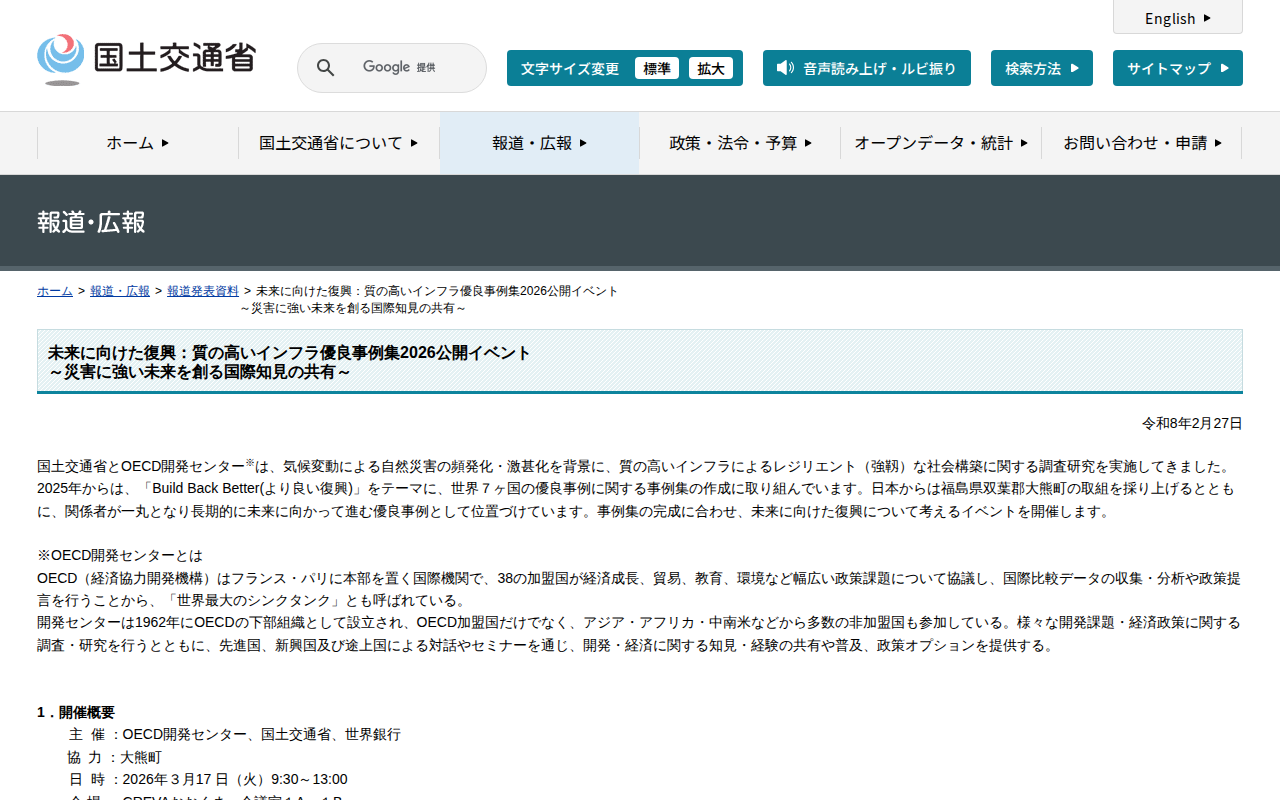The image size is (1280, 800).
Task: Select 拡大 text size
Action: [711, 68]
